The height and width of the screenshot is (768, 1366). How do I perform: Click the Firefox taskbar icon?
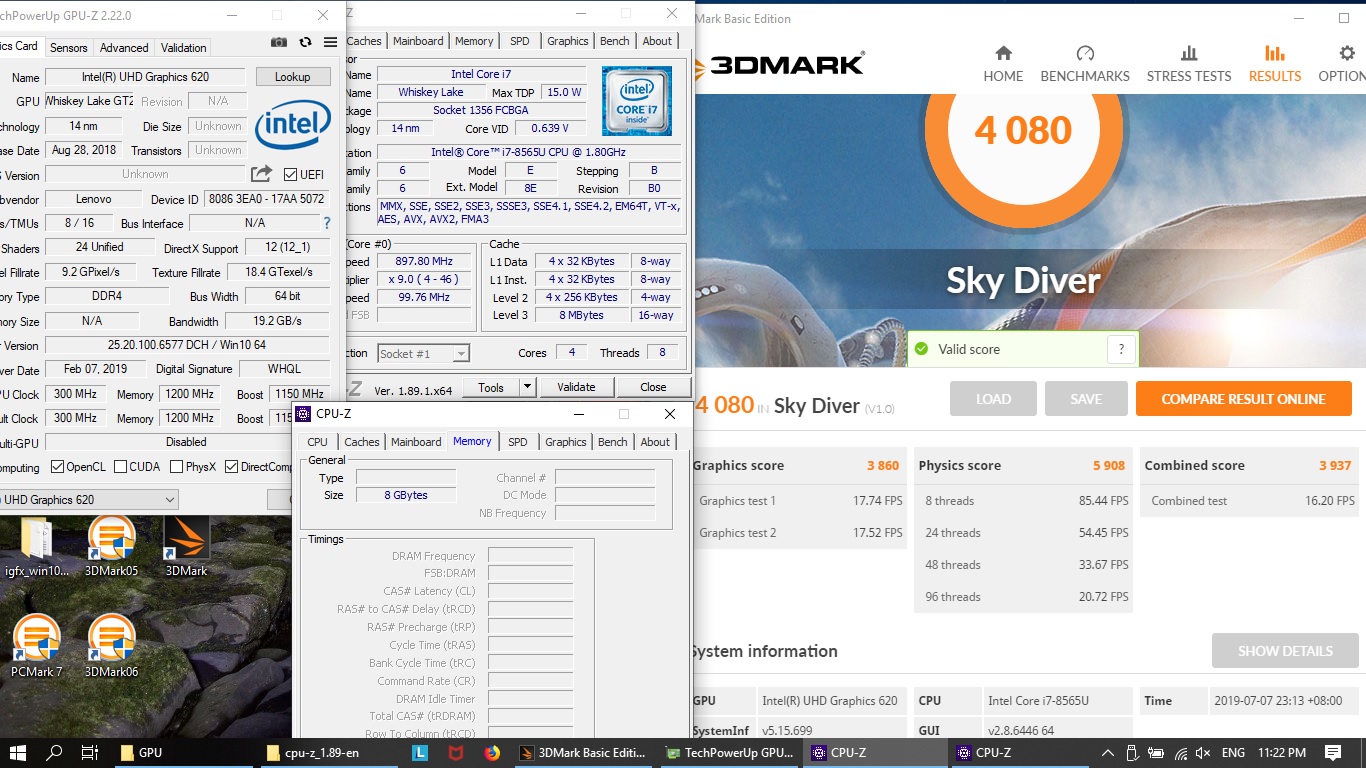(491, 753)
